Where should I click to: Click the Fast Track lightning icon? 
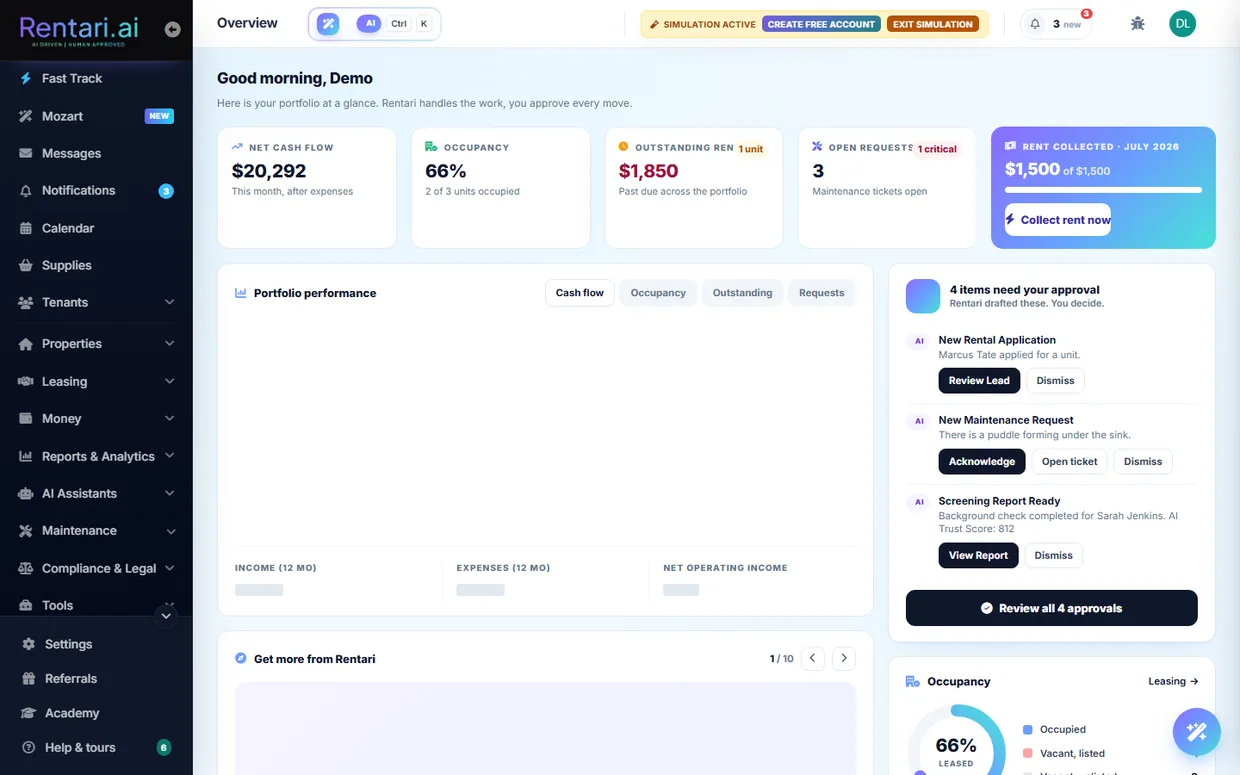pyautogui.click(x=26, y=78)
